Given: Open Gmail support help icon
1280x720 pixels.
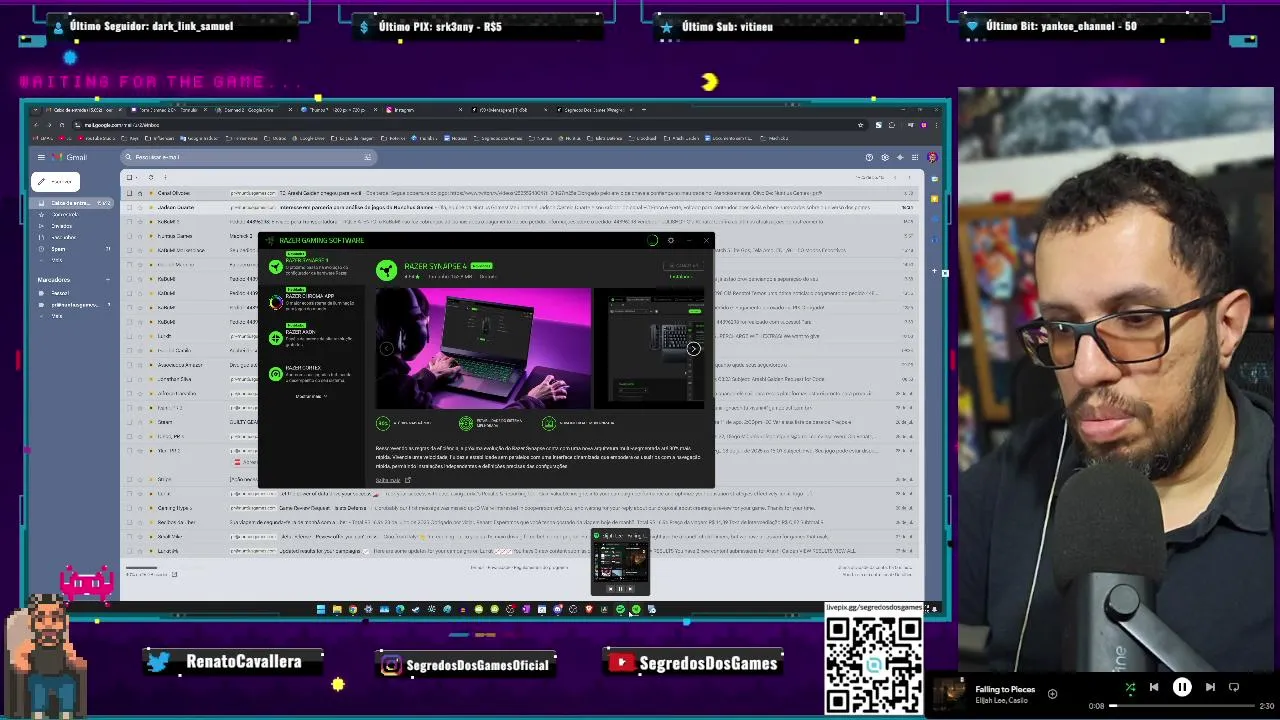Looking at the screenshot, I should tap(869, 157).
